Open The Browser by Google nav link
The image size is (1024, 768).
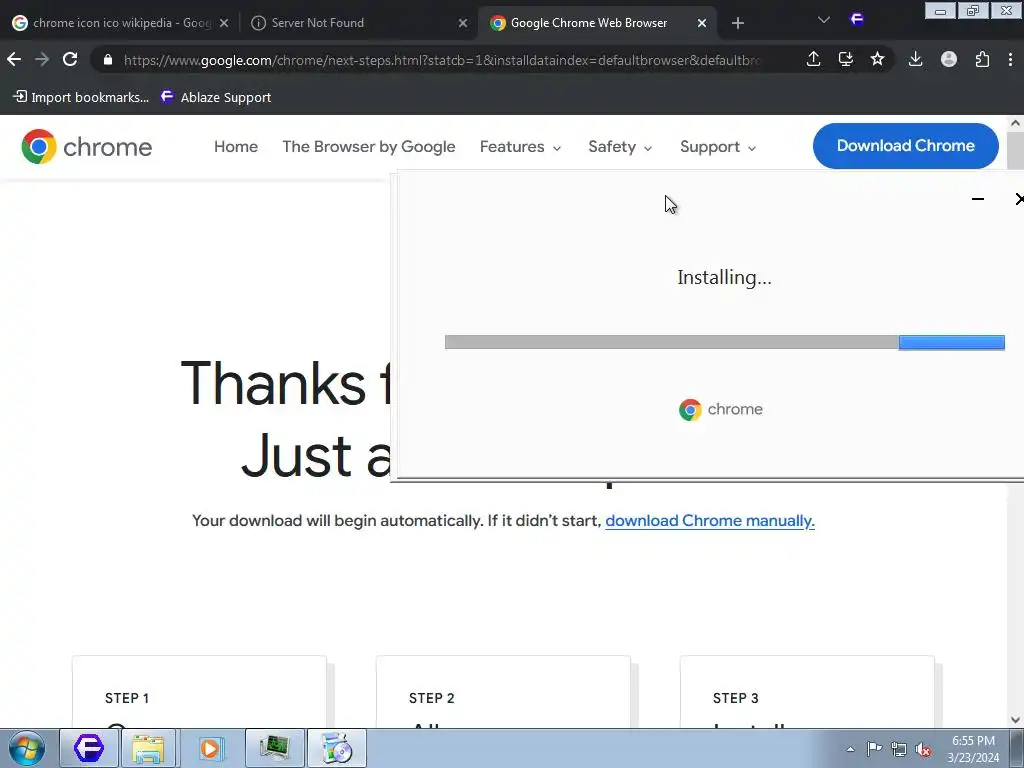coord(368,146)
